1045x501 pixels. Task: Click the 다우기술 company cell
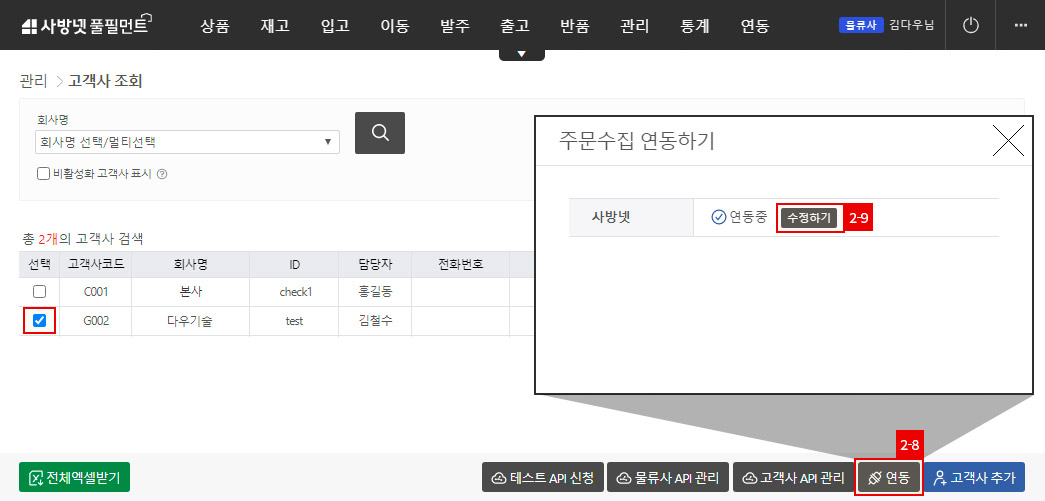tap(191, 320)
